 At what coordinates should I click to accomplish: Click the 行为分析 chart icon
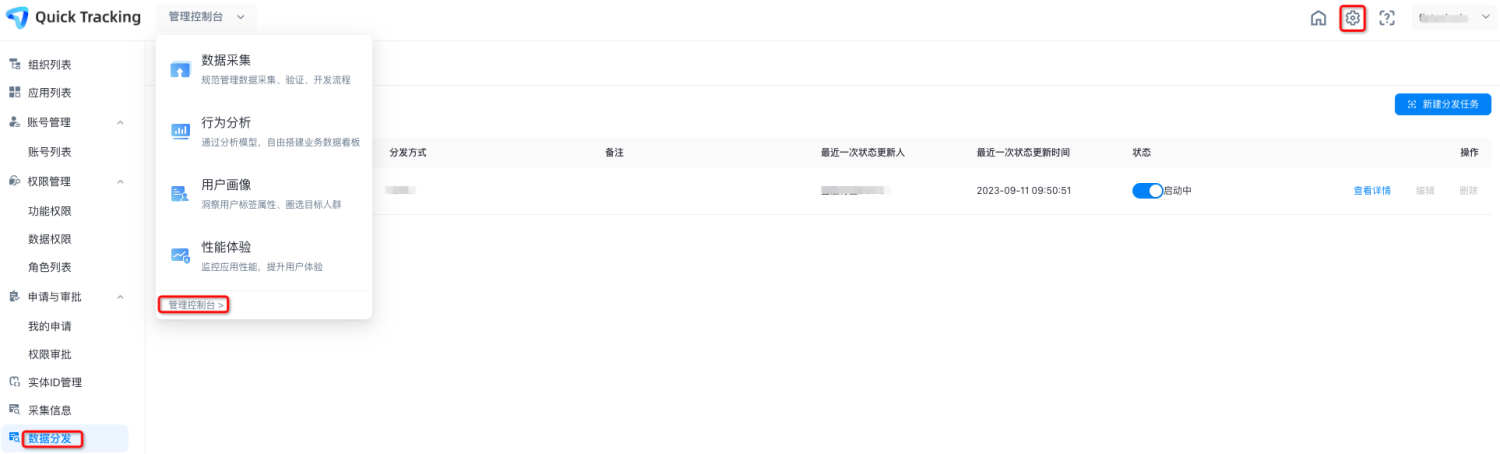(180, 131)
